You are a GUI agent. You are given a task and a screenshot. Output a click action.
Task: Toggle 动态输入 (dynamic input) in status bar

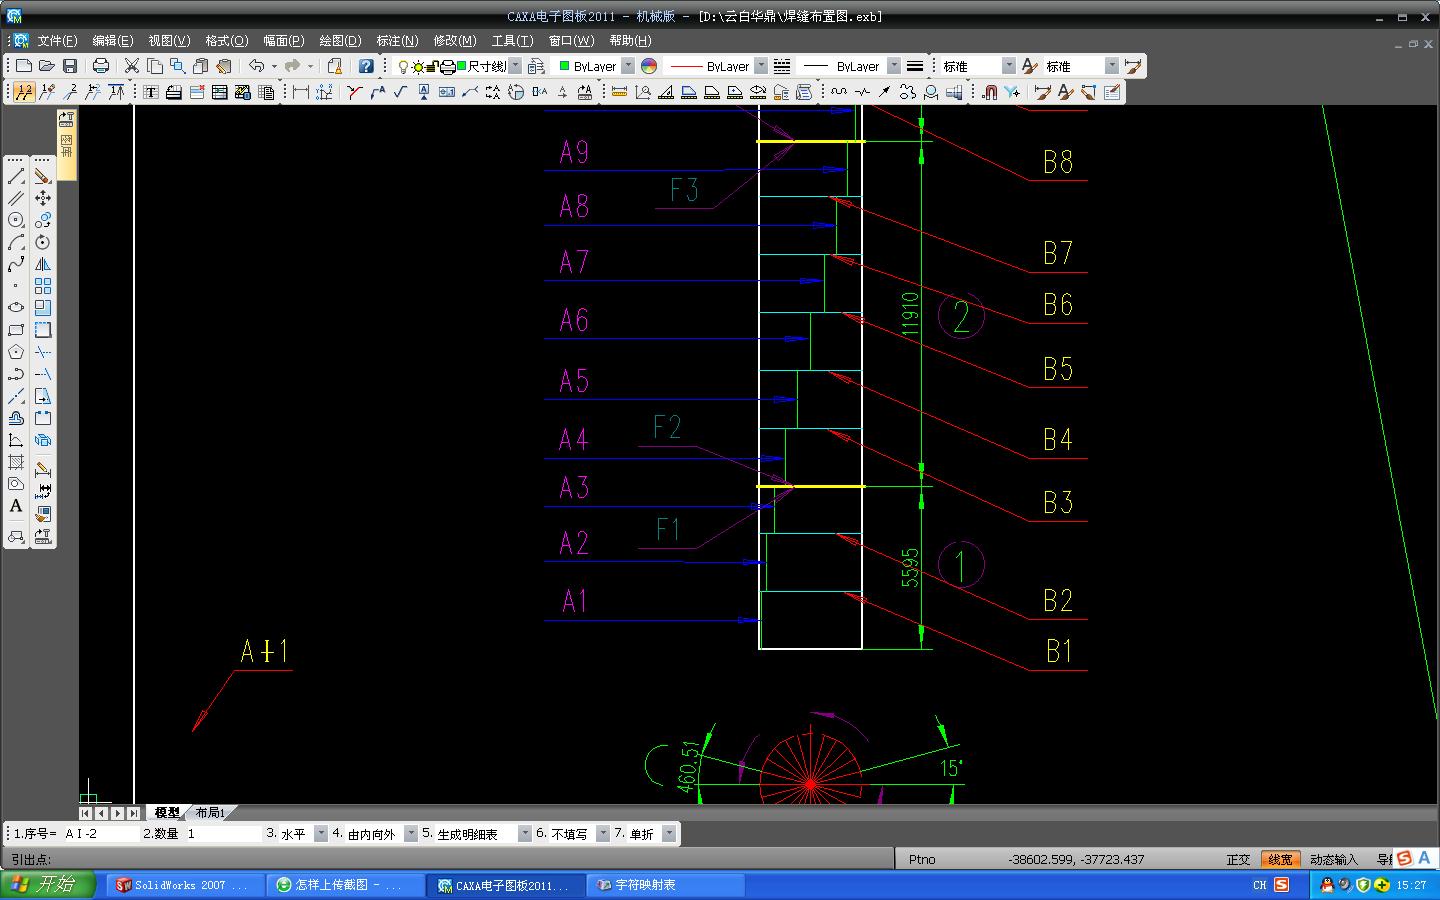click(1333, 859)
